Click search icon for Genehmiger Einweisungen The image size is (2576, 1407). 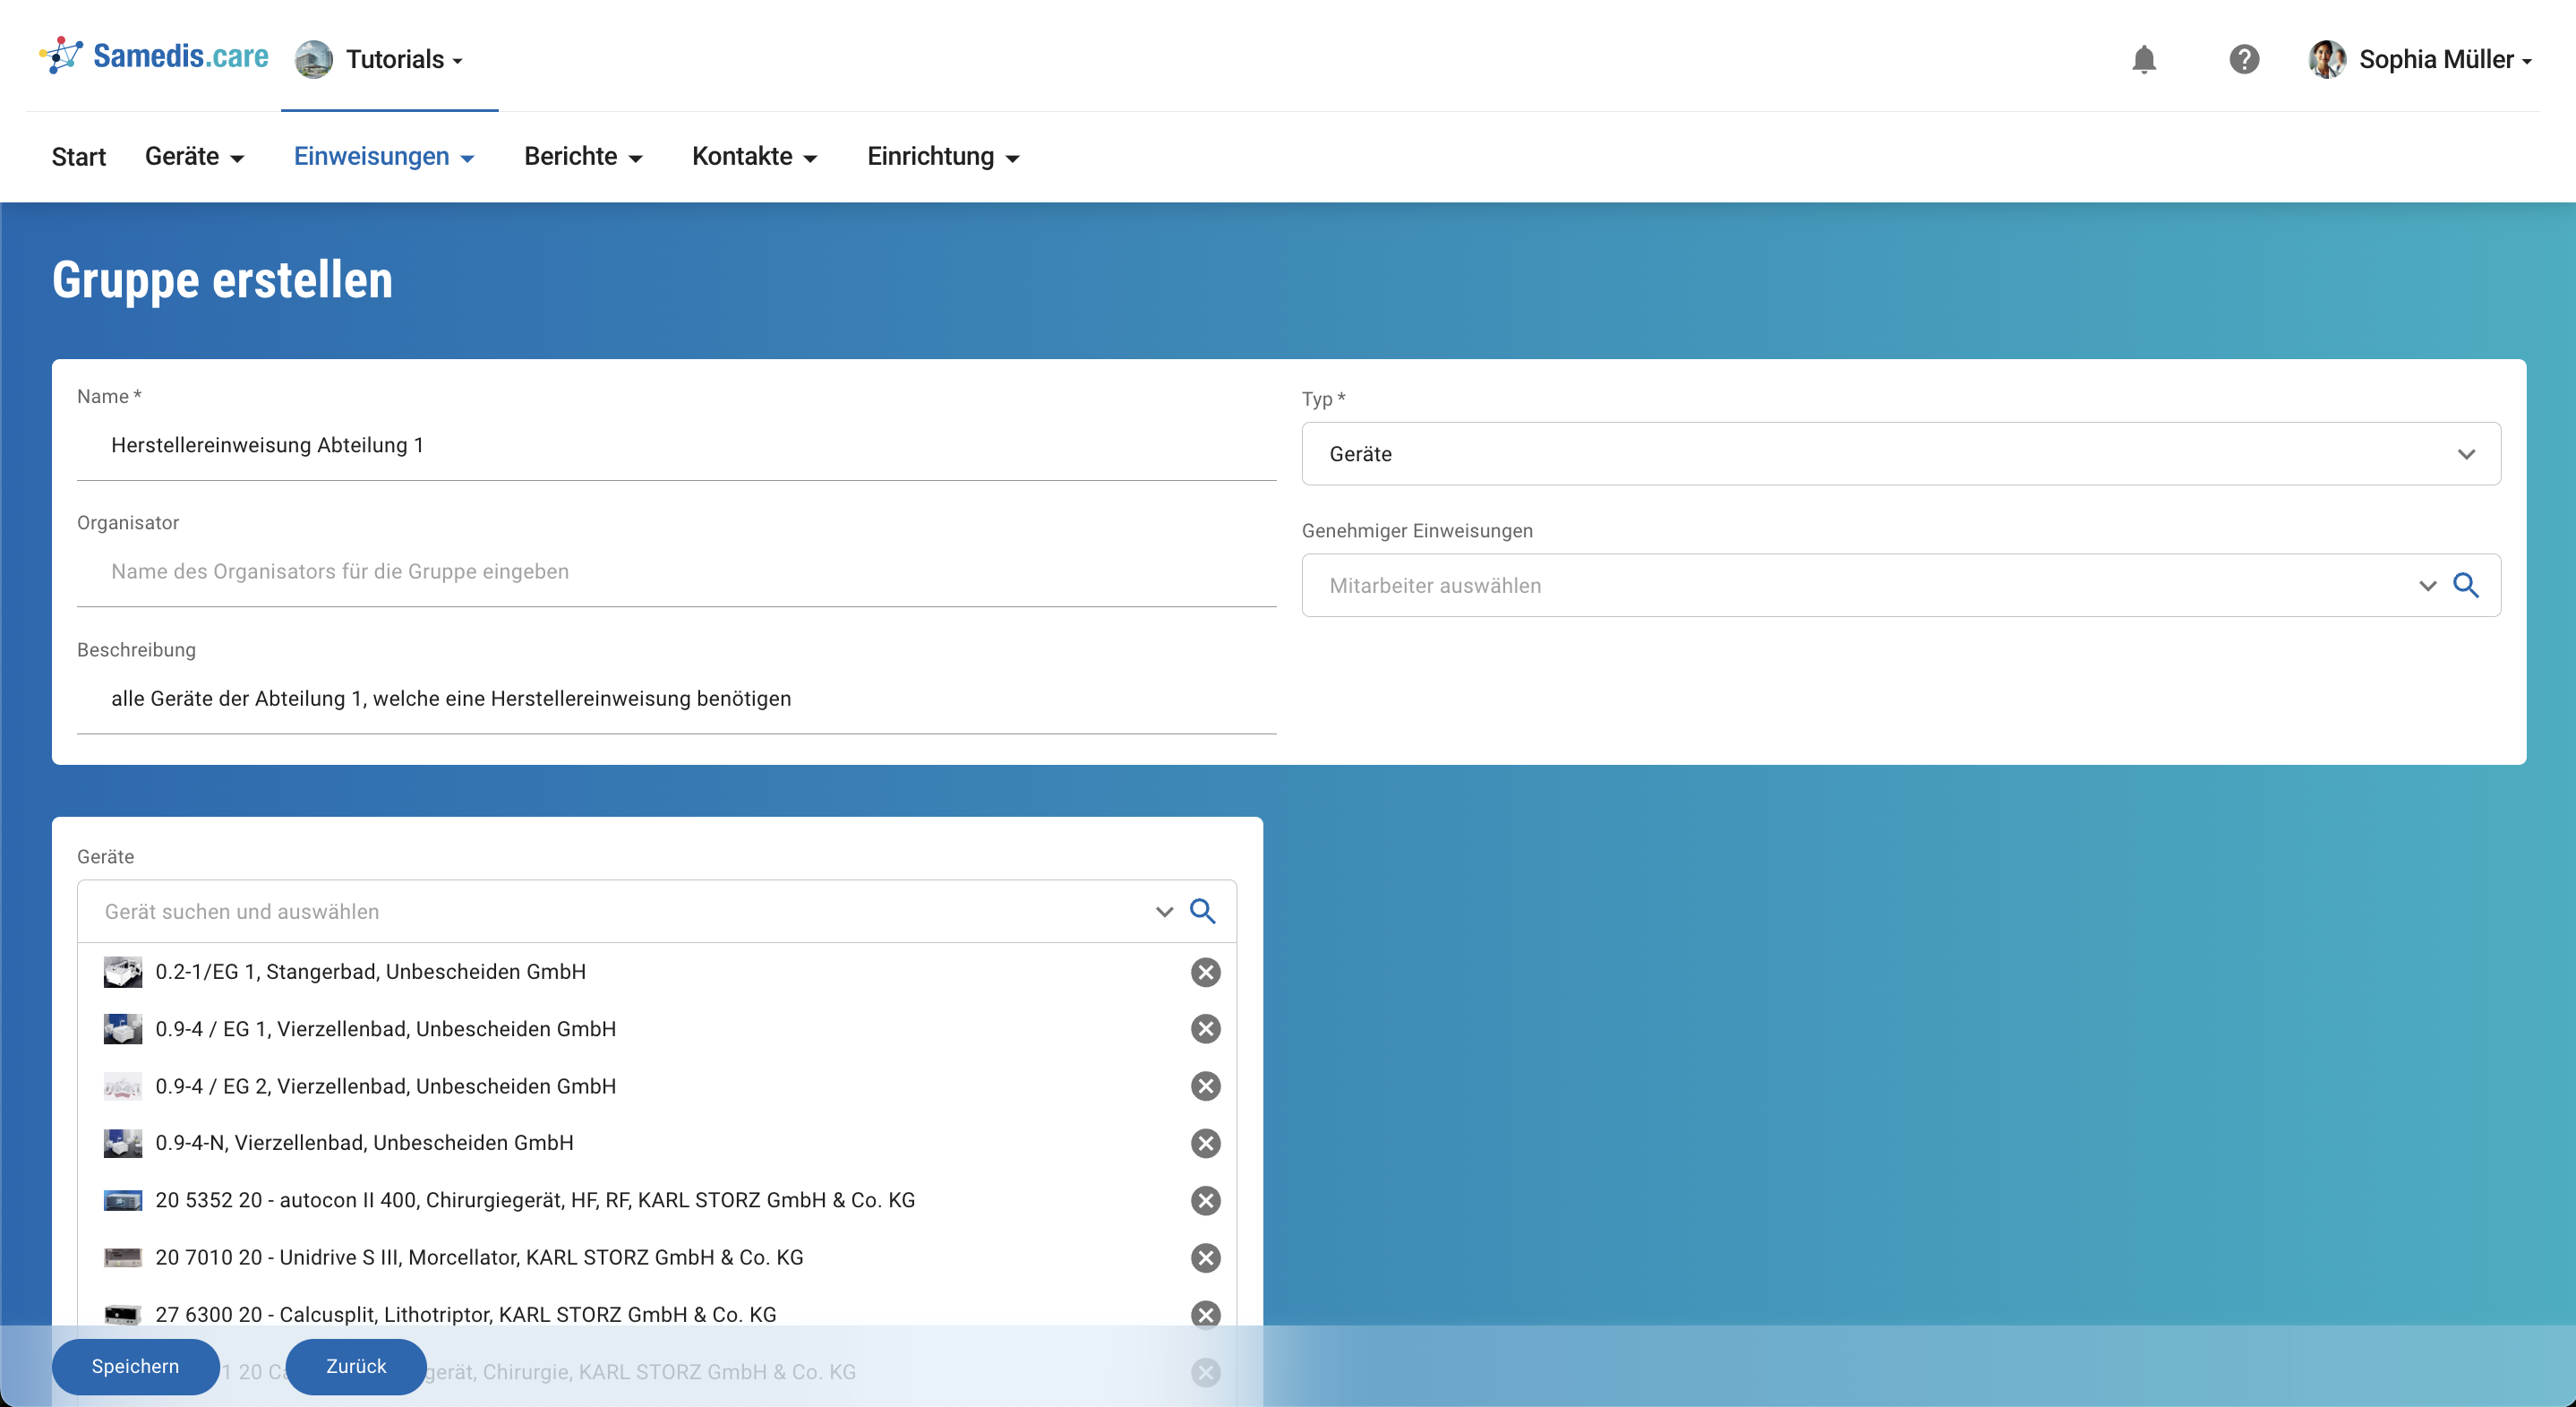coord(2465,585)
